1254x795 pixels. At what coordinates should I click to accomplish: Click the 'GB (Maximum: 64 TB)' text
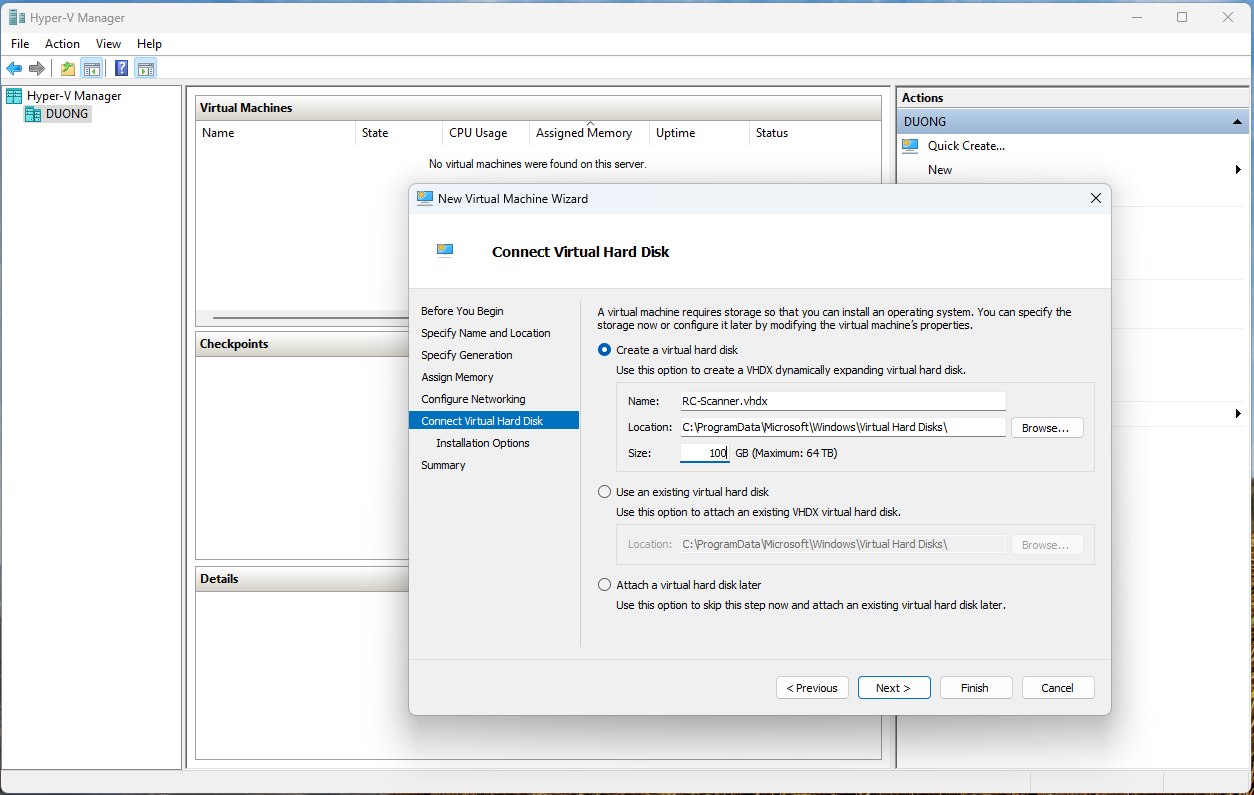click(x=786, y=453)
